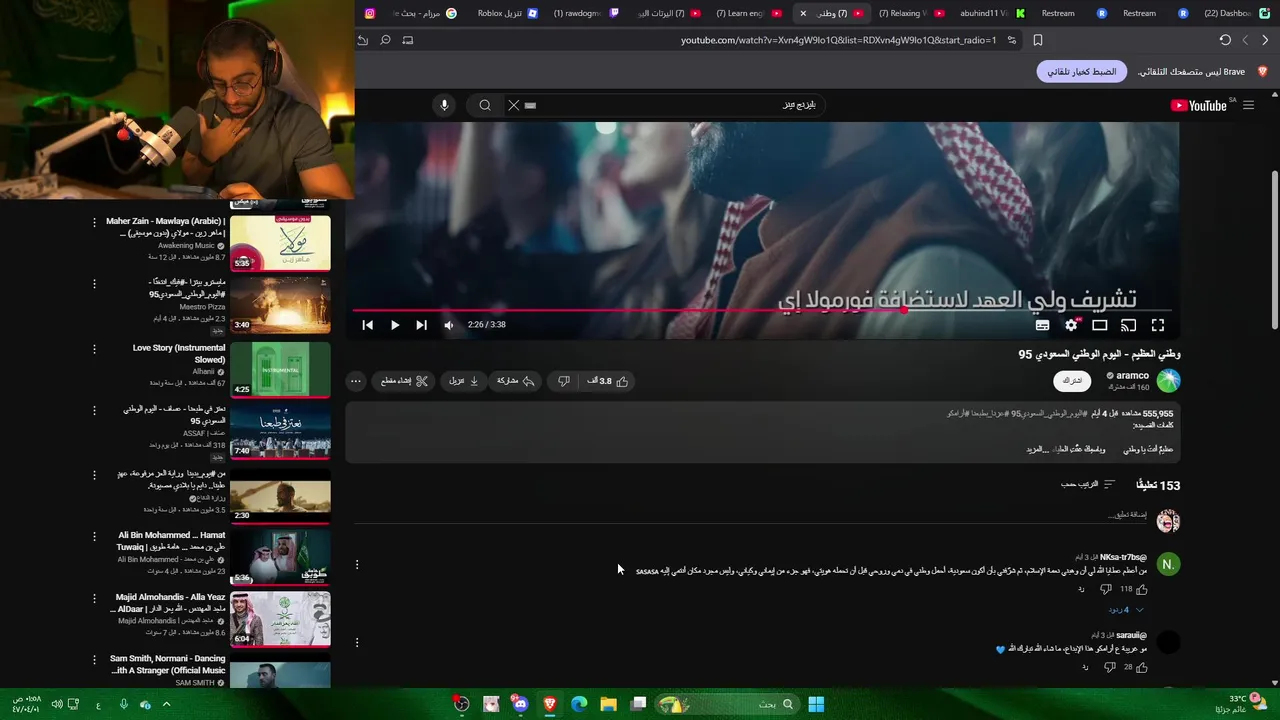Close the current وطني YouTube tab
Screen dimensions: 1280x720
pos(802,13)
